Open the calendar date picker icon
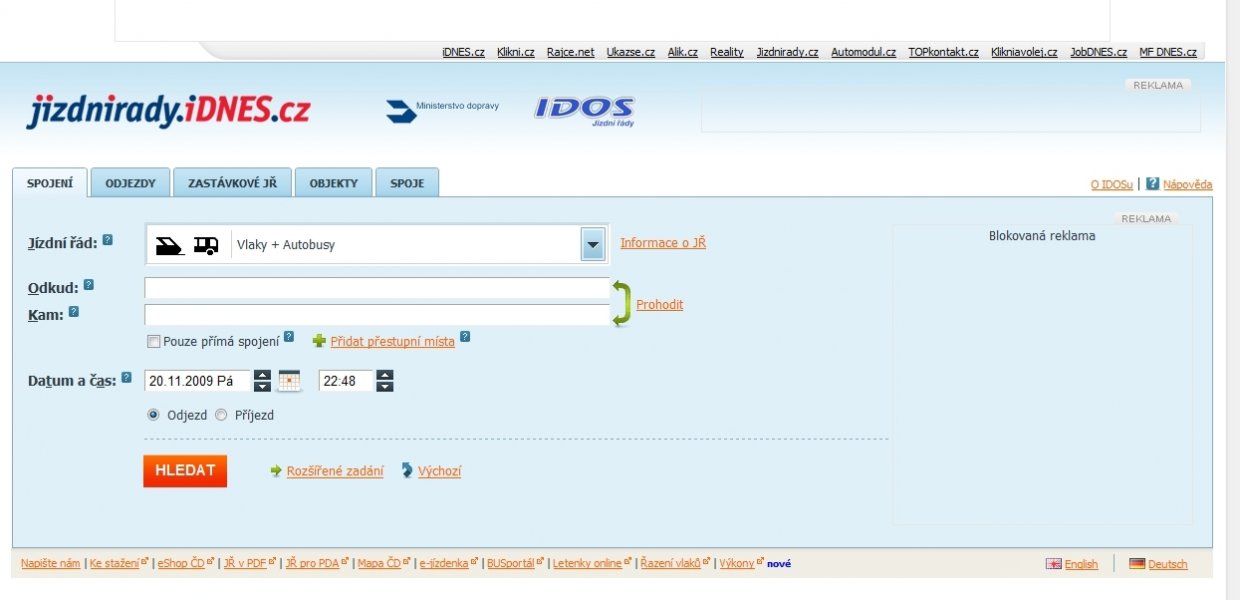1240x600 pixels. 289,381
